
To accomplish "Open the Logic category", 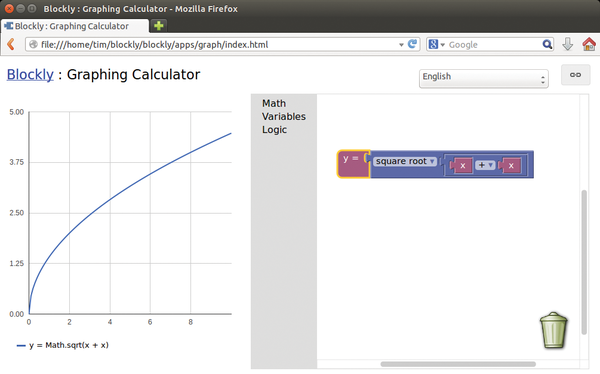I will coord(274,130).
